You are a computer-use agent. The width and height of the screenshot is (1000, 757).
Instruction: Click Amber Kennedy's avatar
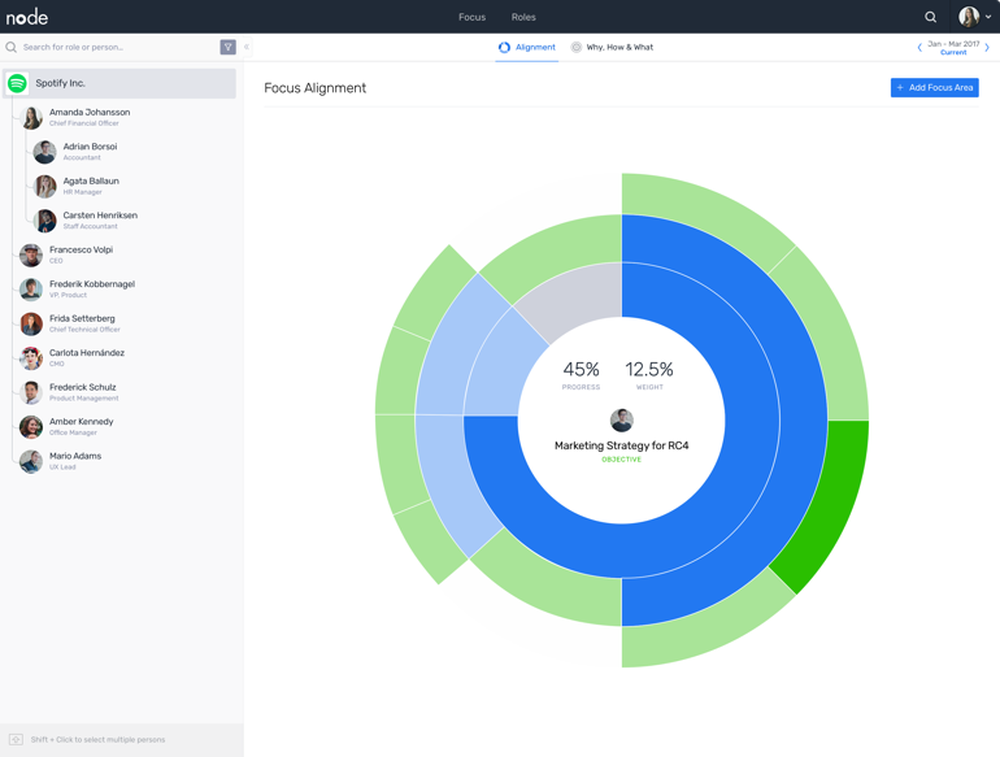coord(31,427)
